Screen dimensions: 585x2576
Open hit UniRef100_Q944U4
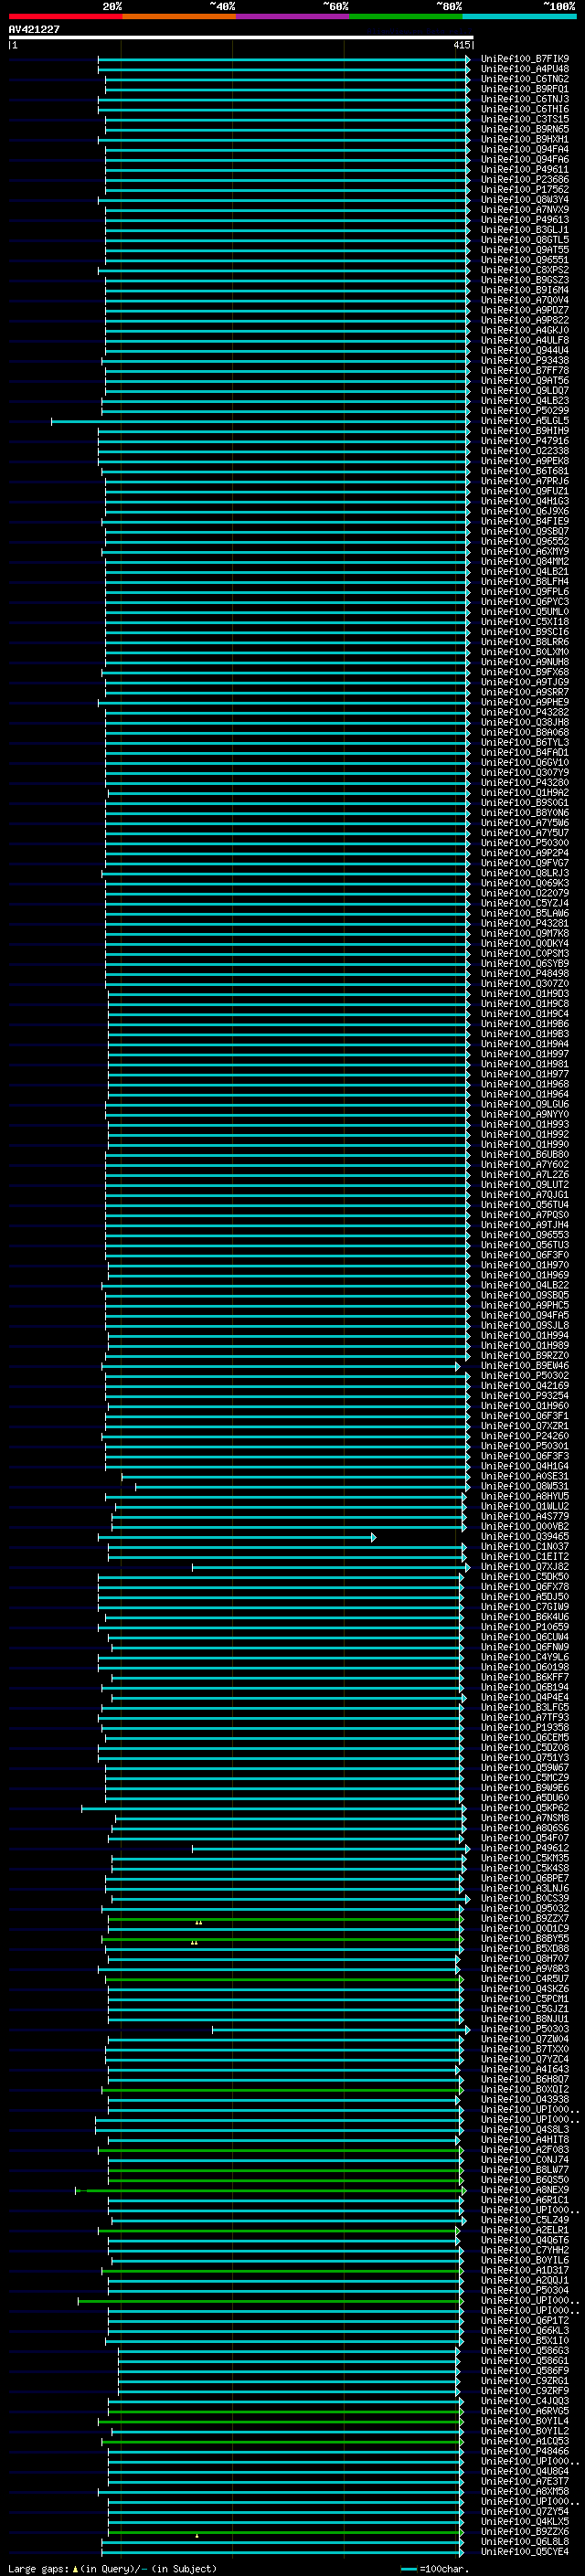[525, 350]
